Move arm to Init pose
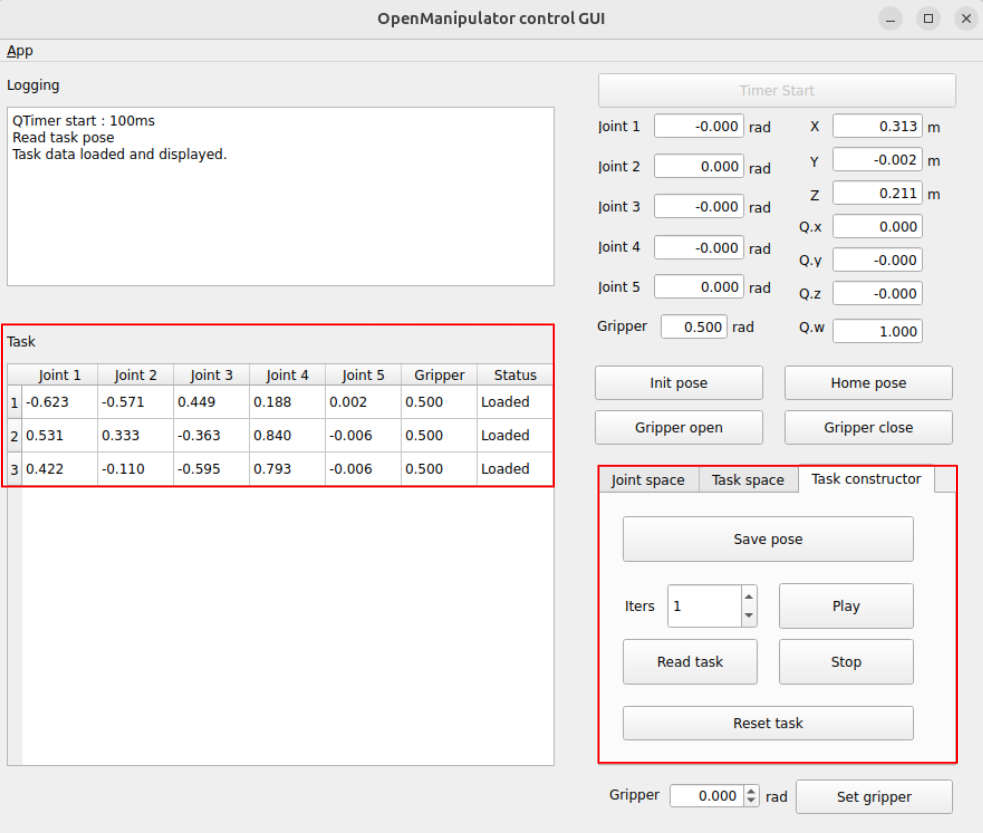The width and height of the screenshot is (983, 833). pos(678,383)
